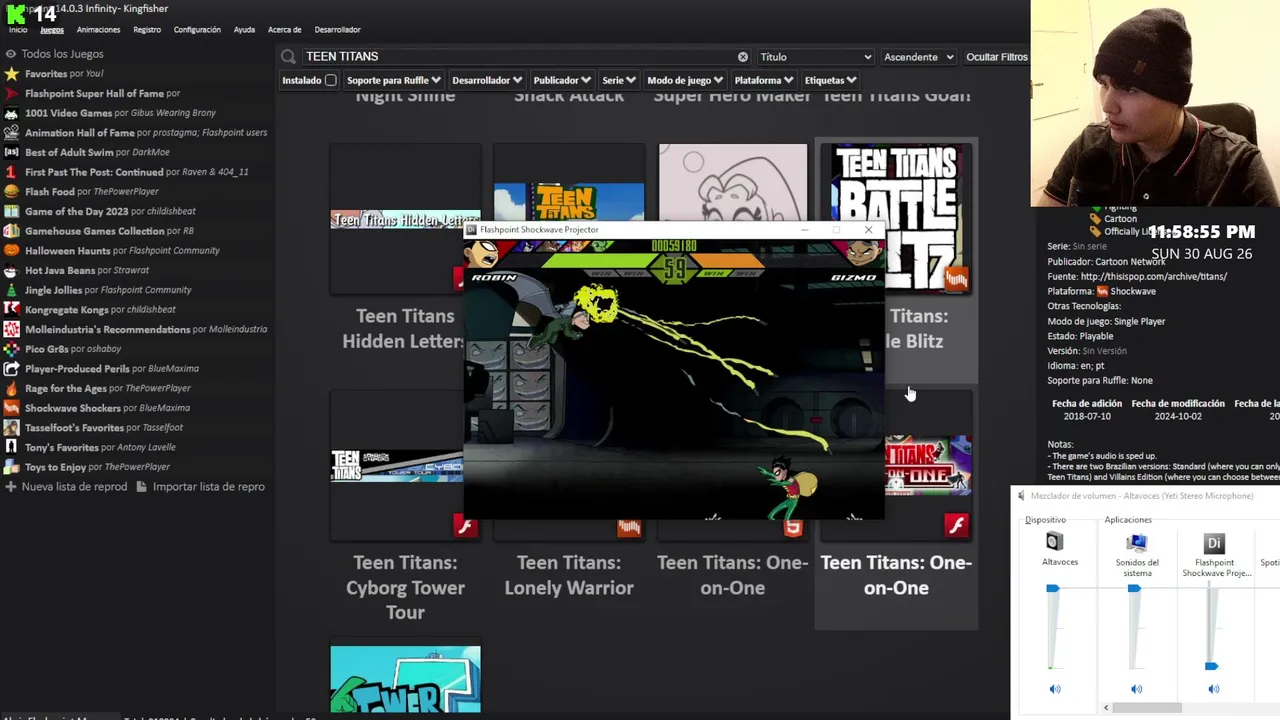Viewport: 1280px width, 720px height.
Task: Adjust the Altavoces volume slider handle
Action: 1052,588
